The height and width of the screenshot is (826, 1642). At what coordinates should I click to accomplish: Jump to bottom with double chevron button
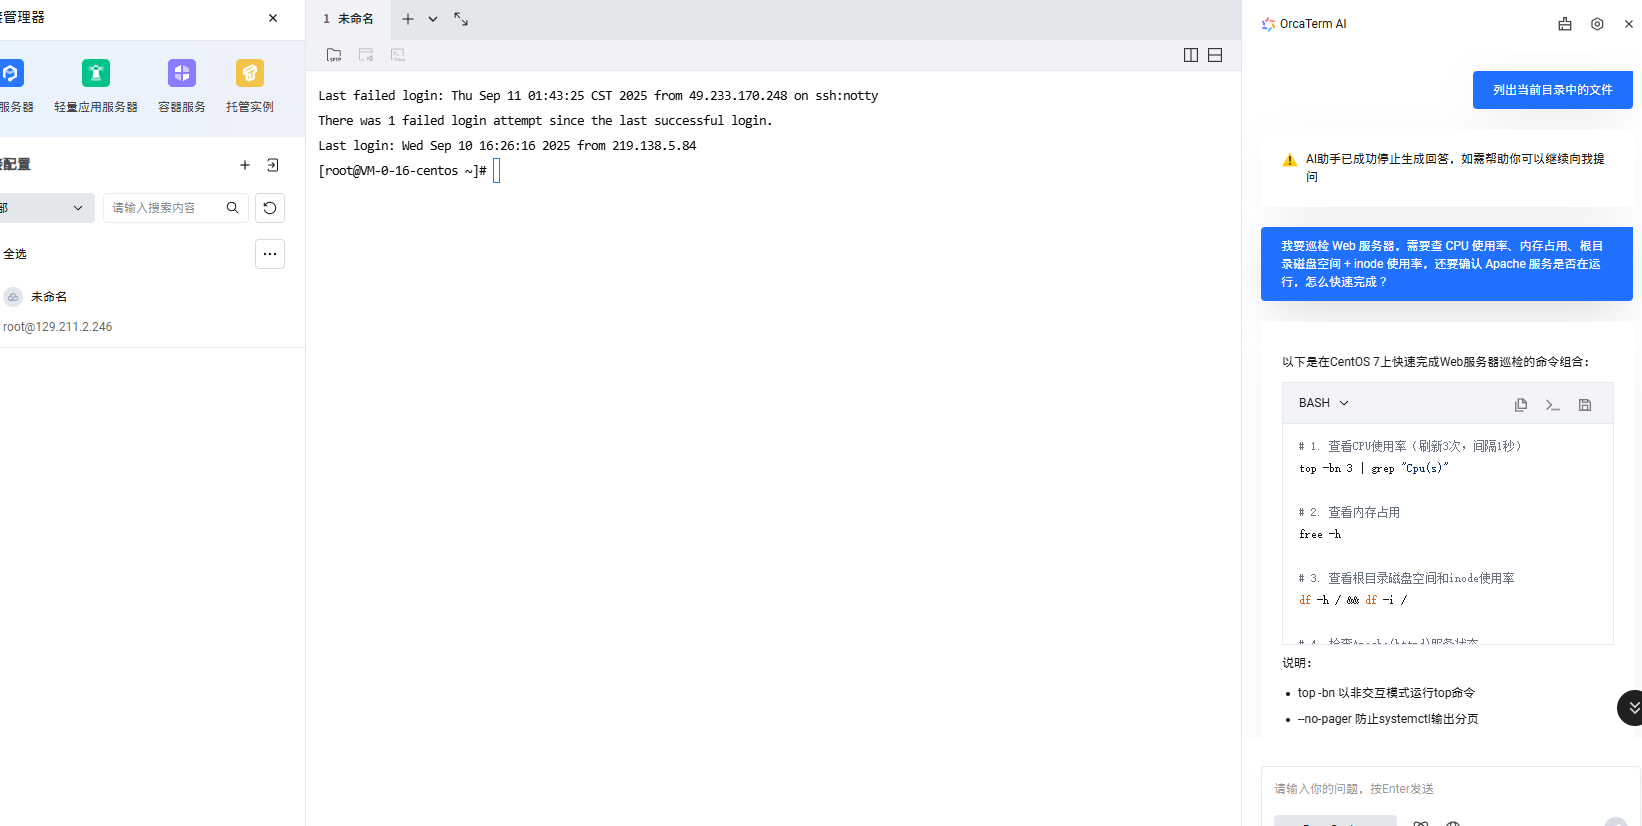1632,708
